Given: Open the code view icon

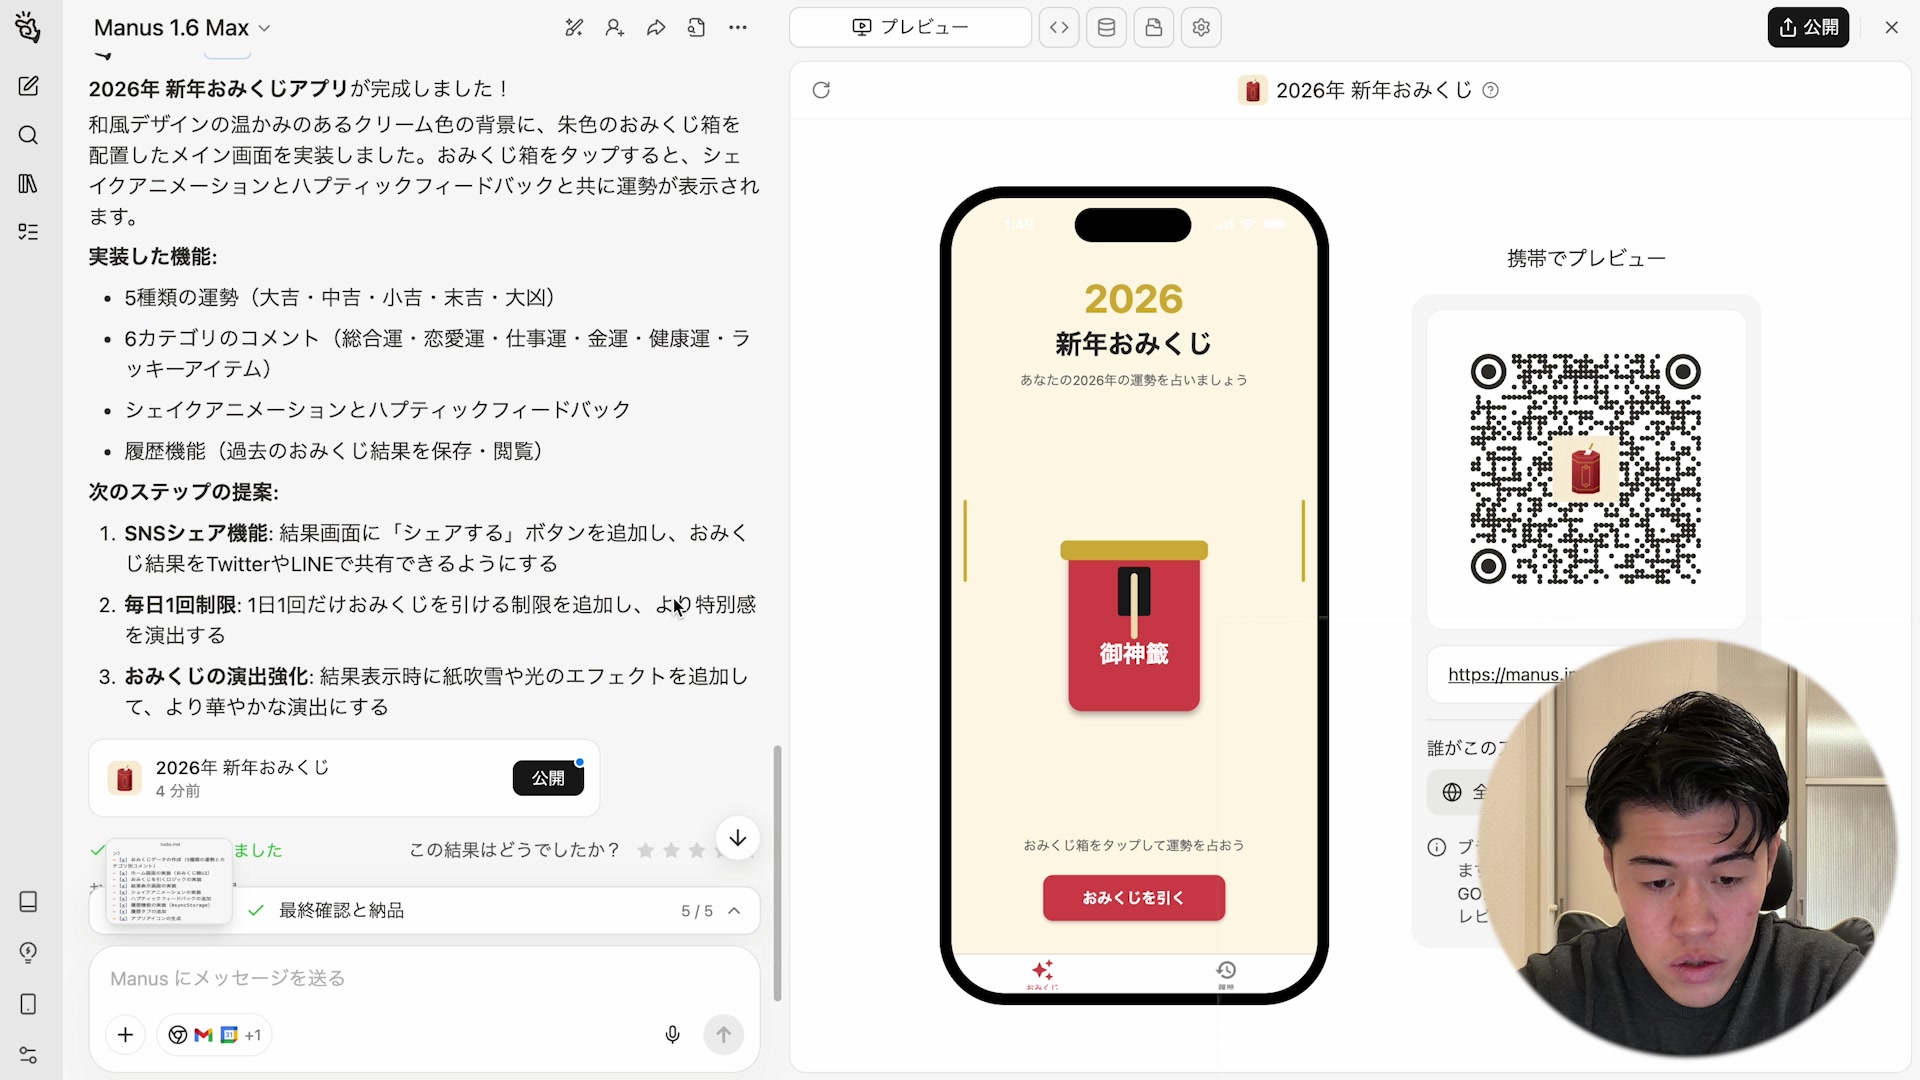Looking at the screenshot, I should [1059, 28].
